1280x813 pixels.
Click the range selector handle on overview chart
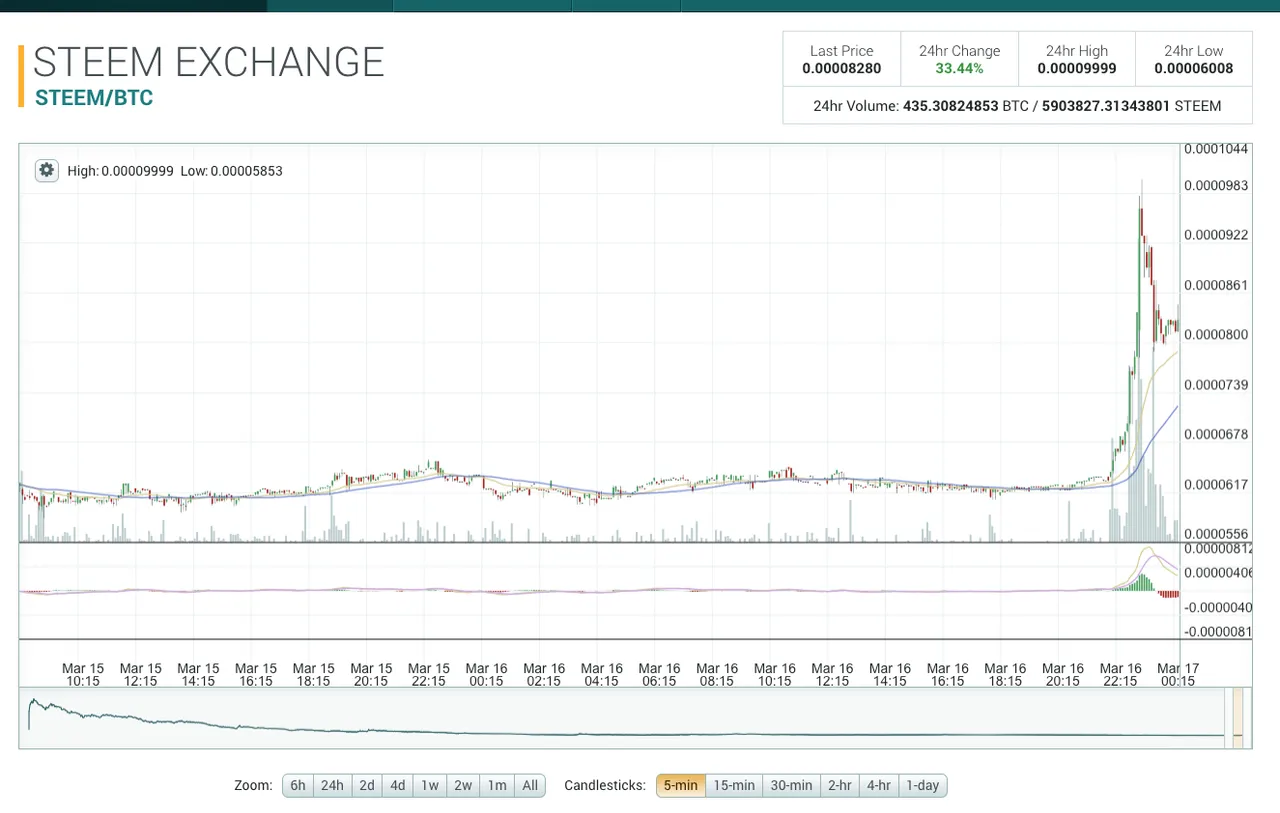[1237, 717]
